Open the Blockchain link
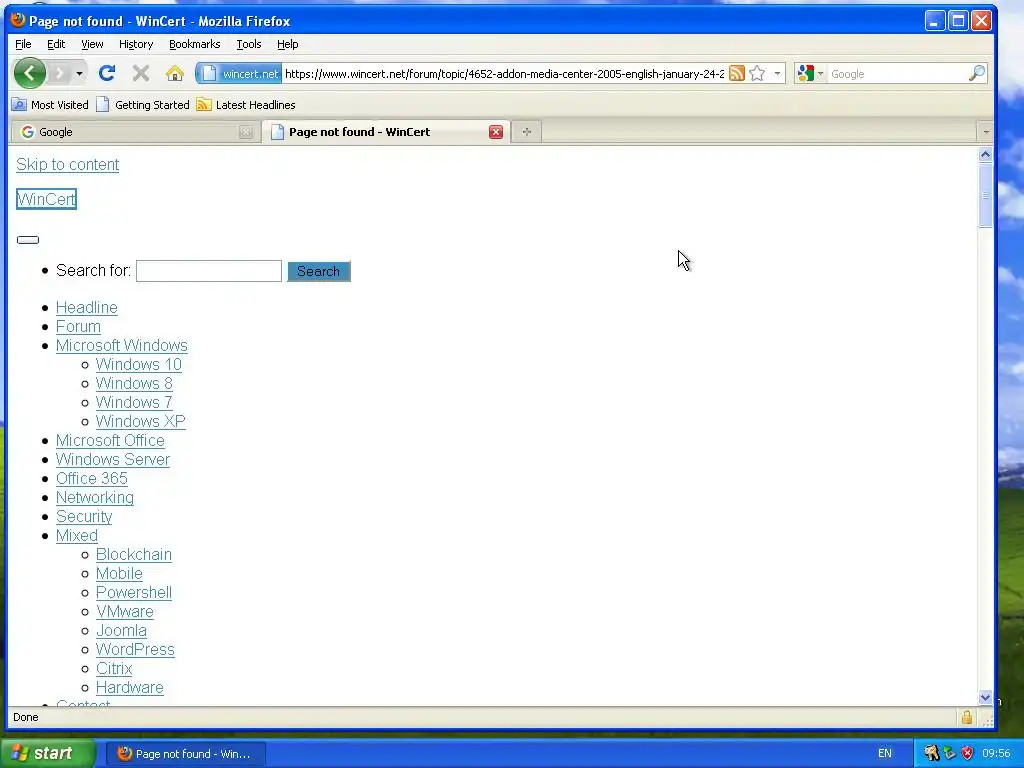Viewport: 1024px width, 768px height. coord(134,554)
